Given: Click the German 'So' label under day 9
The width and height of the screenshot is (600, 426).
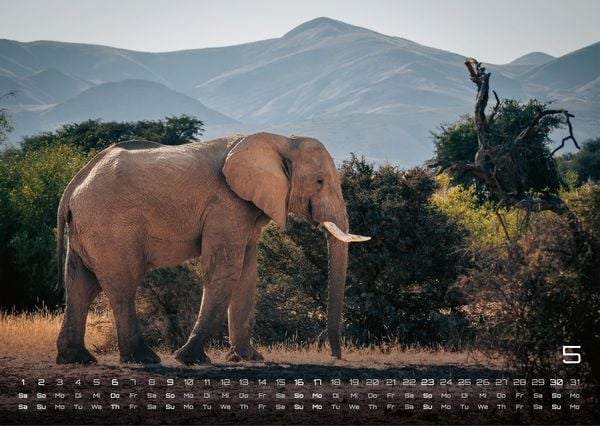Looking at the screenshot, I should tap(170, 395).
